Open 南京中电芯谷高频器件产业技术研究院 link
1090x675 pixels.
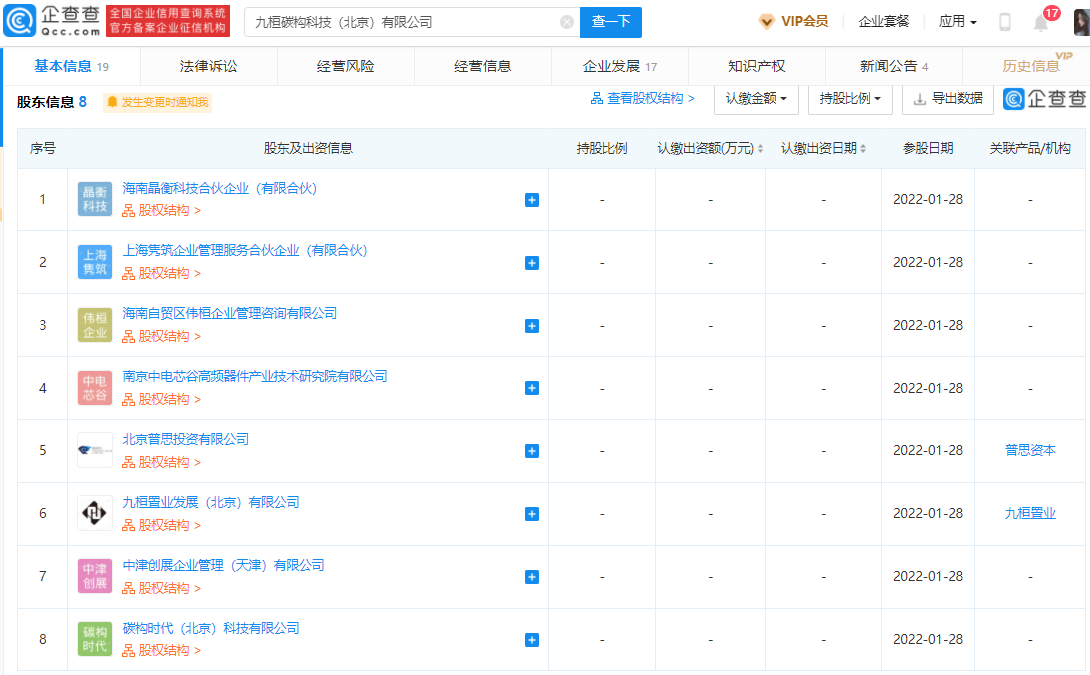coord(255,376)
